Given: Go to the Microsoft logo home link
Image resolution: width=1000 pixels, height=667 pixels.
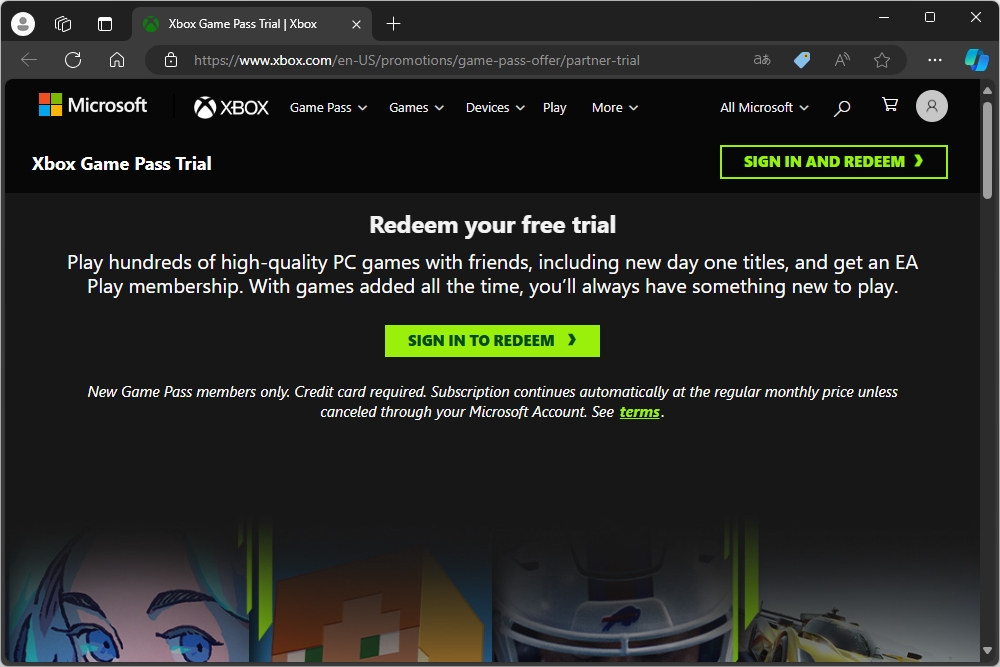Looking at the screenshot, I should pyautogui.click(x=93, y=105).
